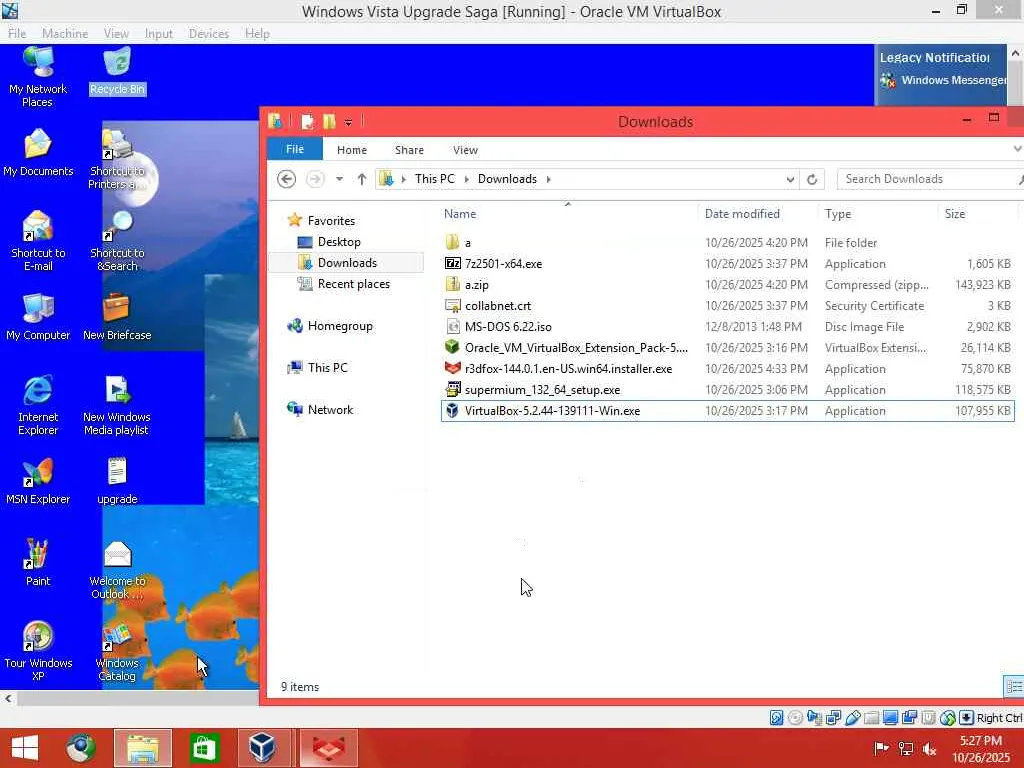1024x768 pixels.
Task: Open the File ribbon tab
Action: [295, 150]
